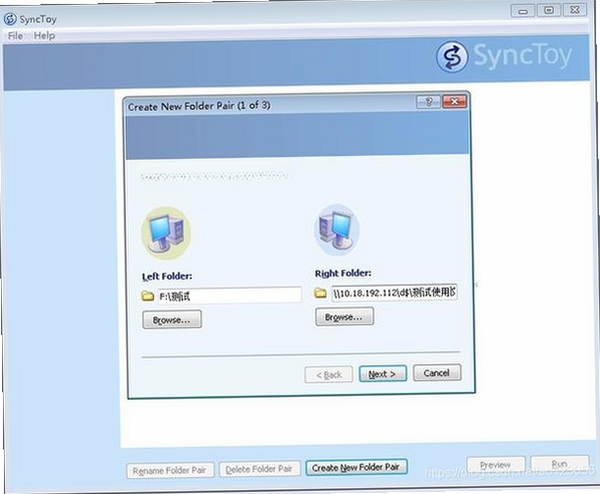Browse for the right folder

344,317
